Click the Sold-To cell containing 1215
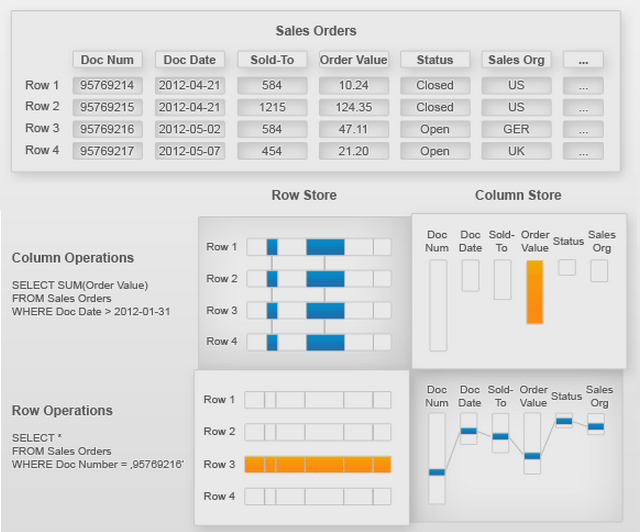Screen dimensions: 640x532 (x=272, y=107)
